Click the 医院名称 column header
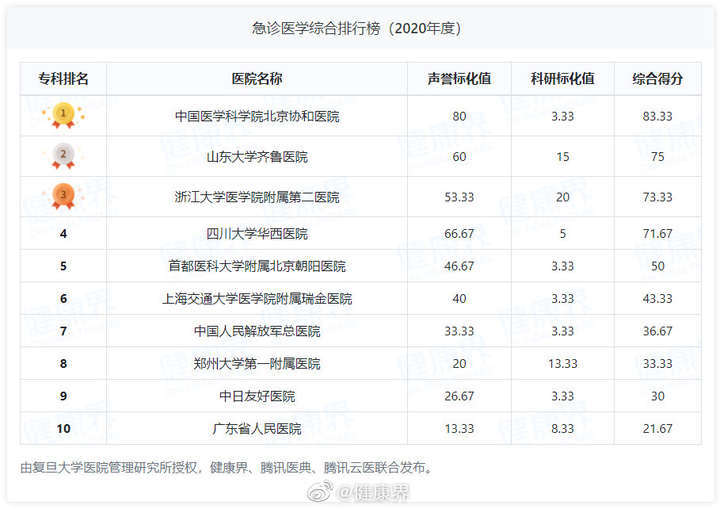720x509 pixels. point(257,79)
